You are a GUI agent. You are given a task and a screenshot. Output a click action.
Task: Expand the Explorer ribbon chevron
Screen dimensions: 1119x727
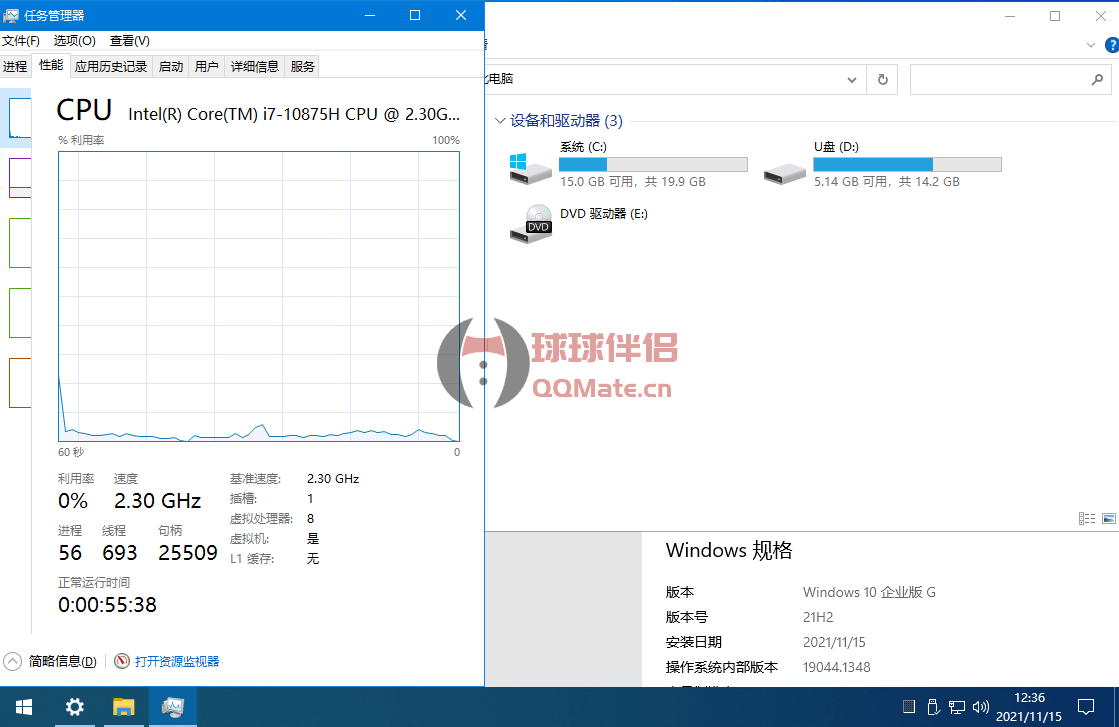point(1091,45)
